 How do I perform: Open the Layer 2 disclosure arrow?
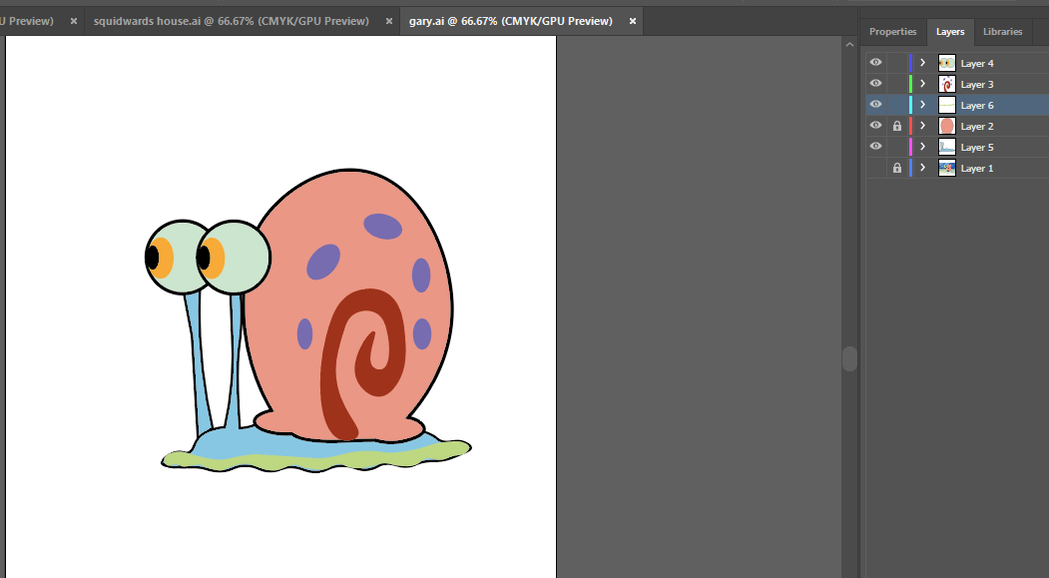click(923, 126)
